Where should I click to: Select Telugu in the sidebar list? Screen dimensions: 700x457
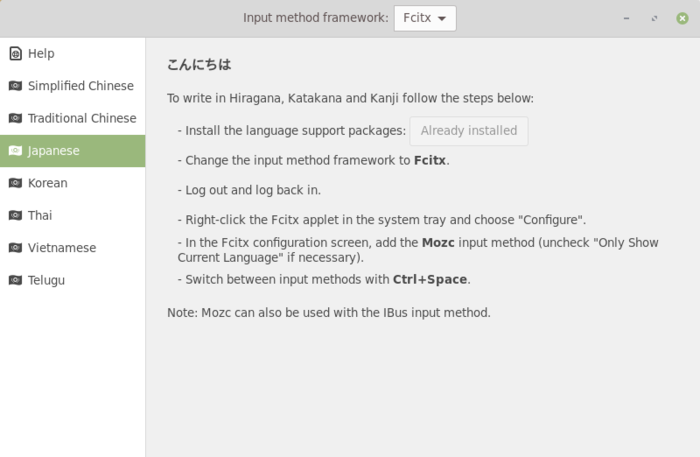[x=46, y=280]
